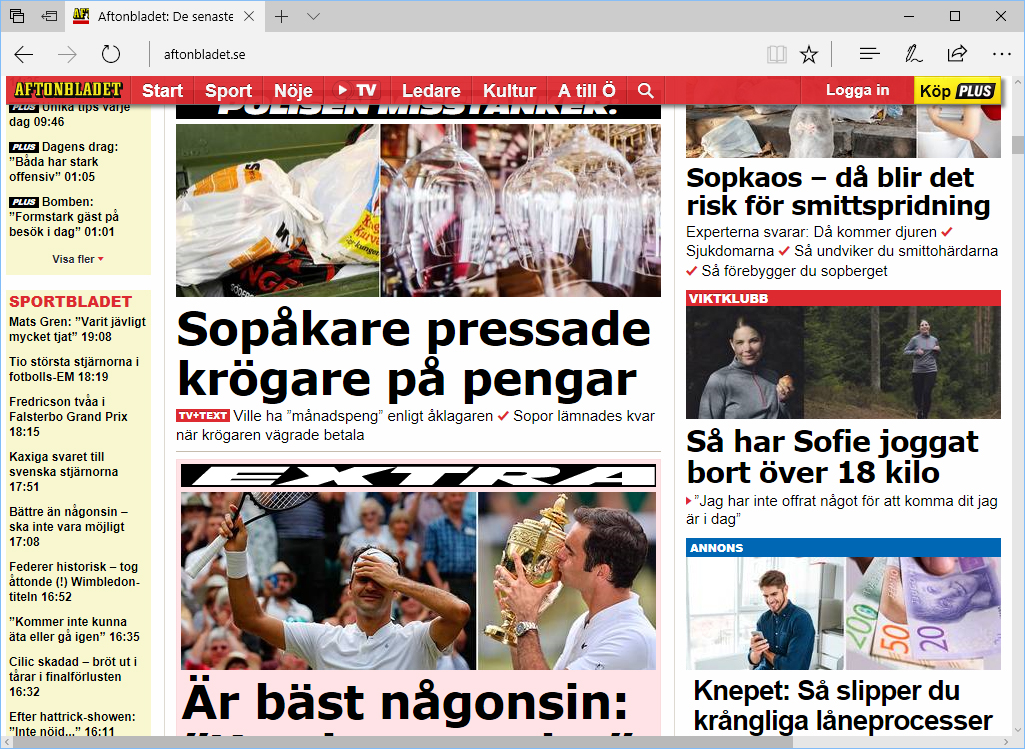Image resolution: width=1025 pixels, height=749 pixels.
Task: Click the Federer Wimbledon trophy photo
Action: click(567, 580)
